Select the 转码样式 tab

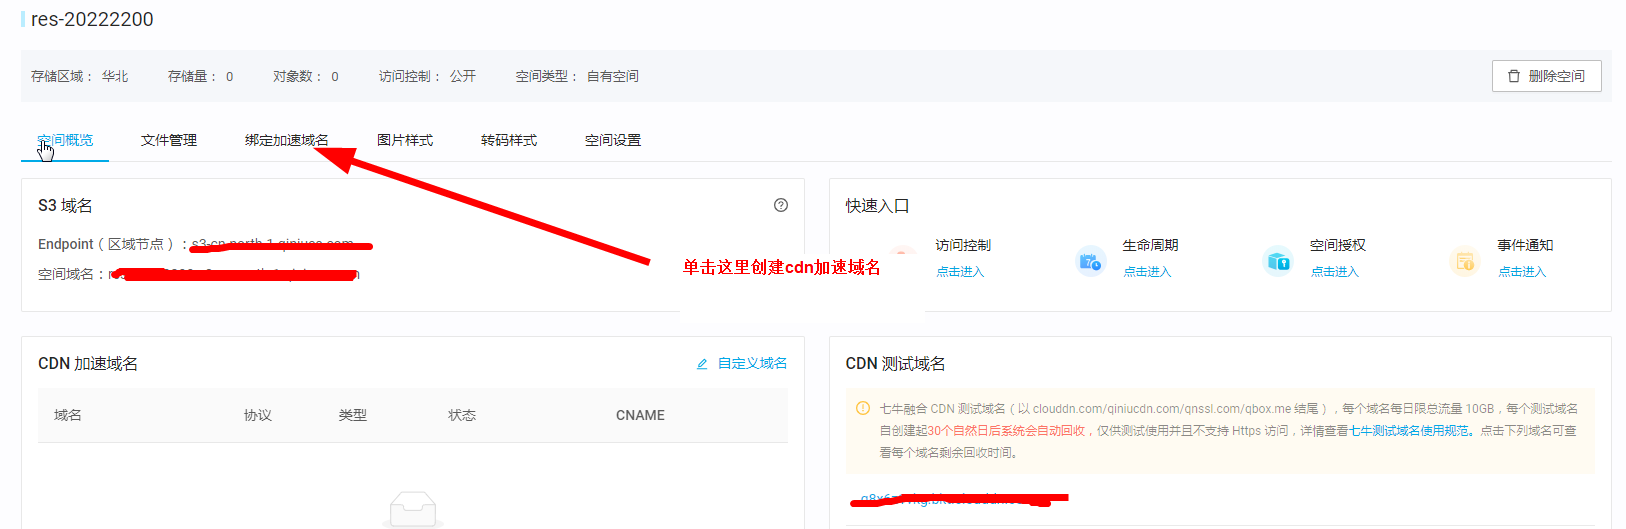(x=509, y=140)
